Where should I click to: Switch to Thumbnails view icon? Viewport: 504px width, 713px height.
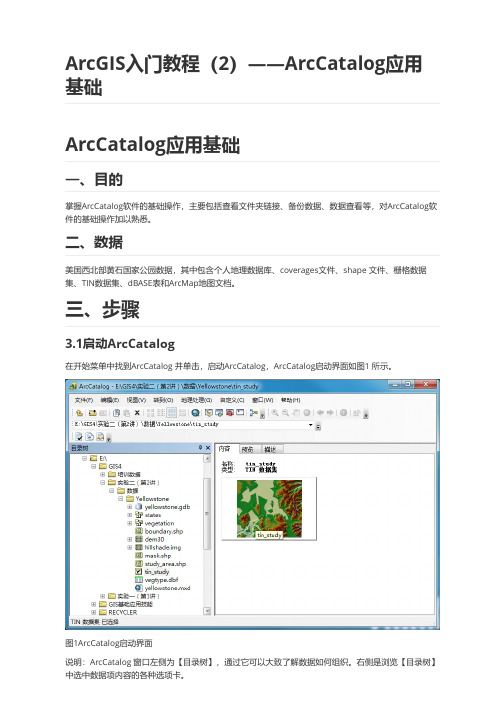(182, 413)
